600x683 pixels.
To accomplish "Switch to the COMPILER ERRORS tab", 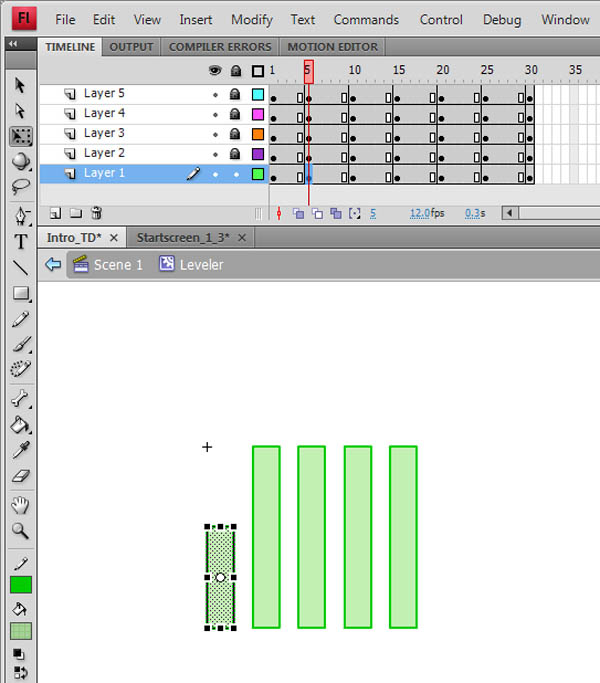I will pos(220,47).
